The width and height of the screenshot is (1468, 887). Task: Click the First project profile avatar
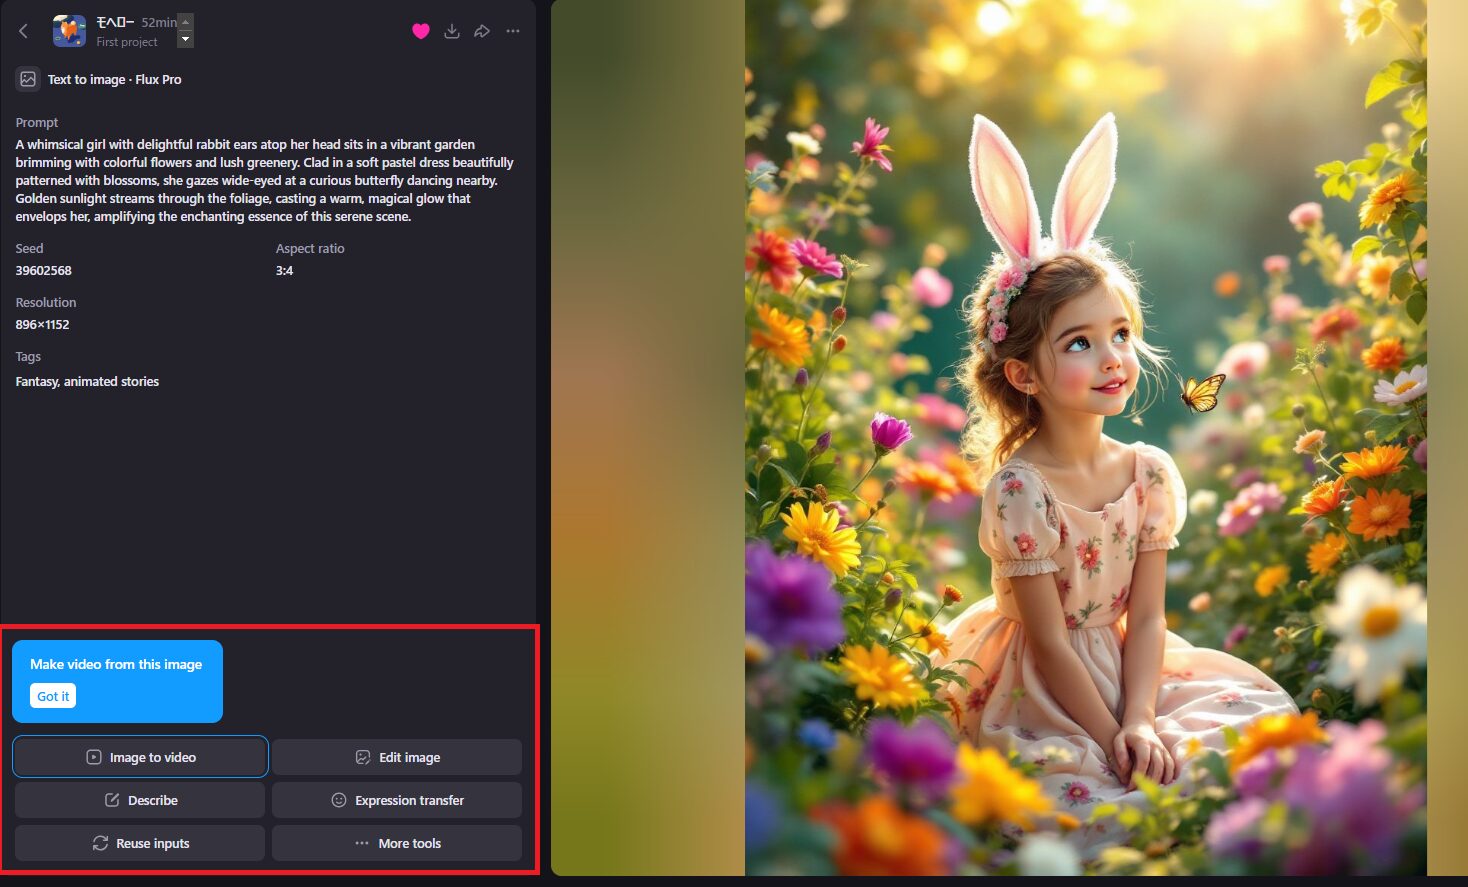(x=68, y=30)
